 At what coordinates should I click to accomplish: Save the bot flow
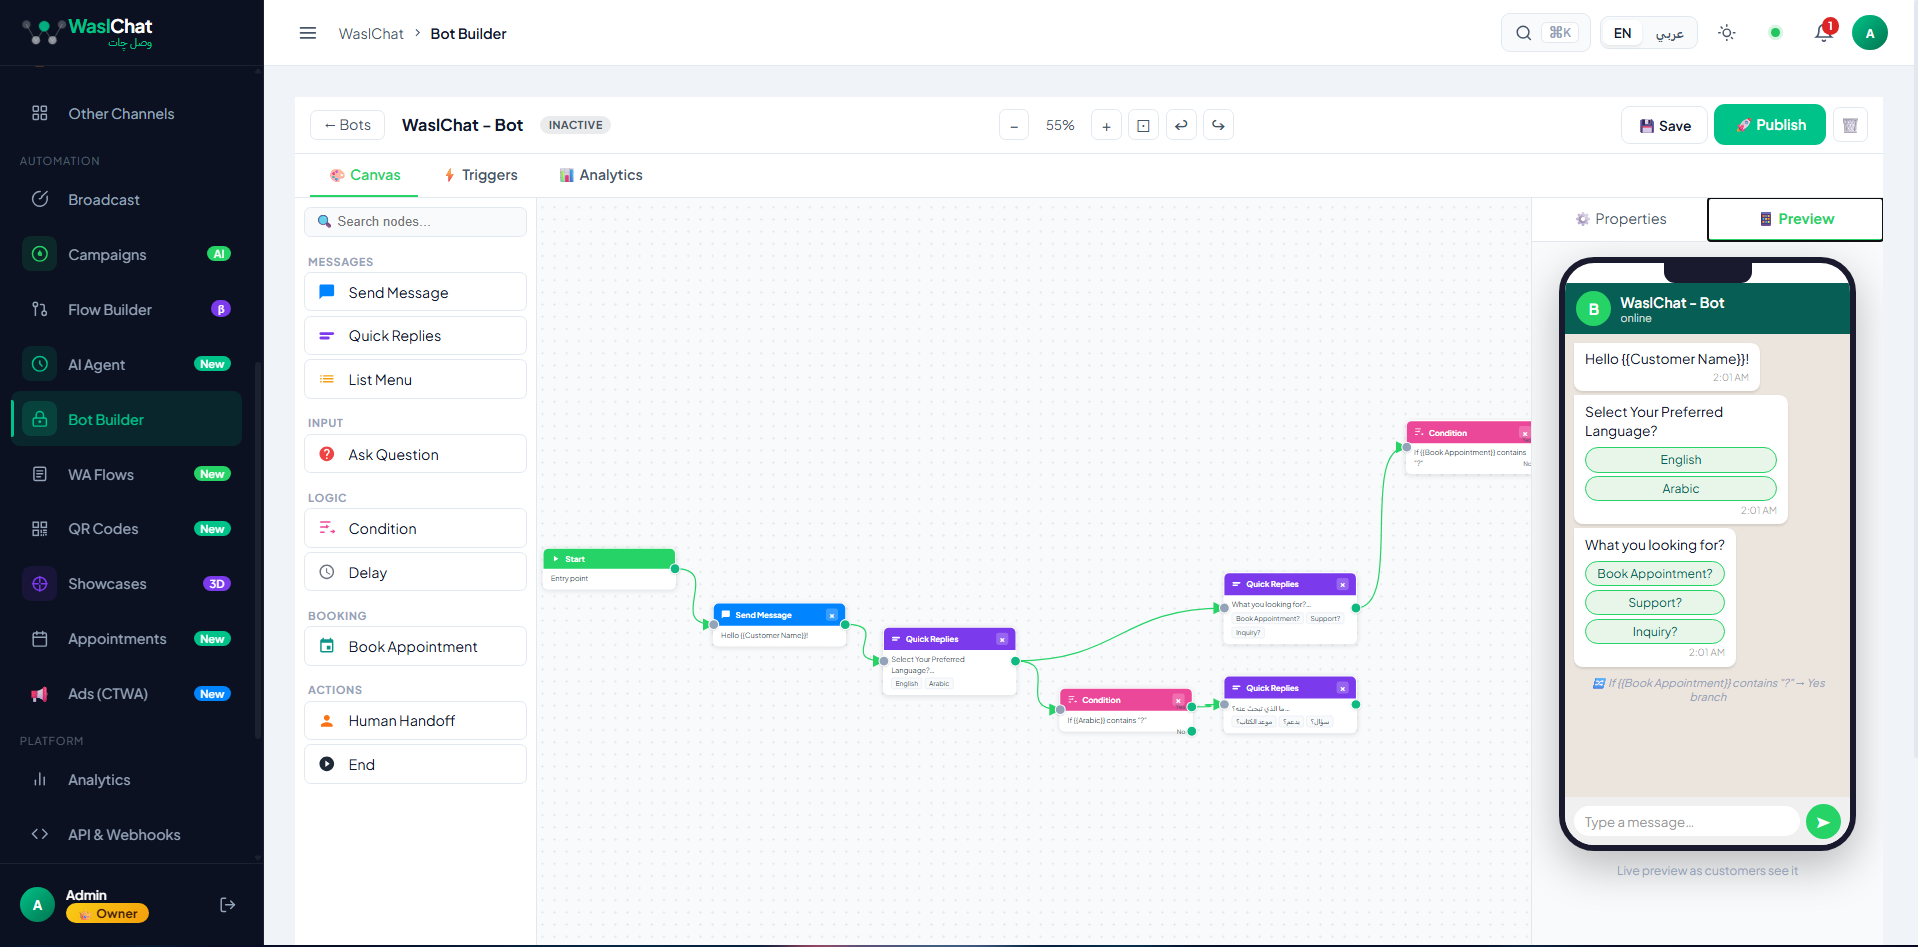(1664, 125)
